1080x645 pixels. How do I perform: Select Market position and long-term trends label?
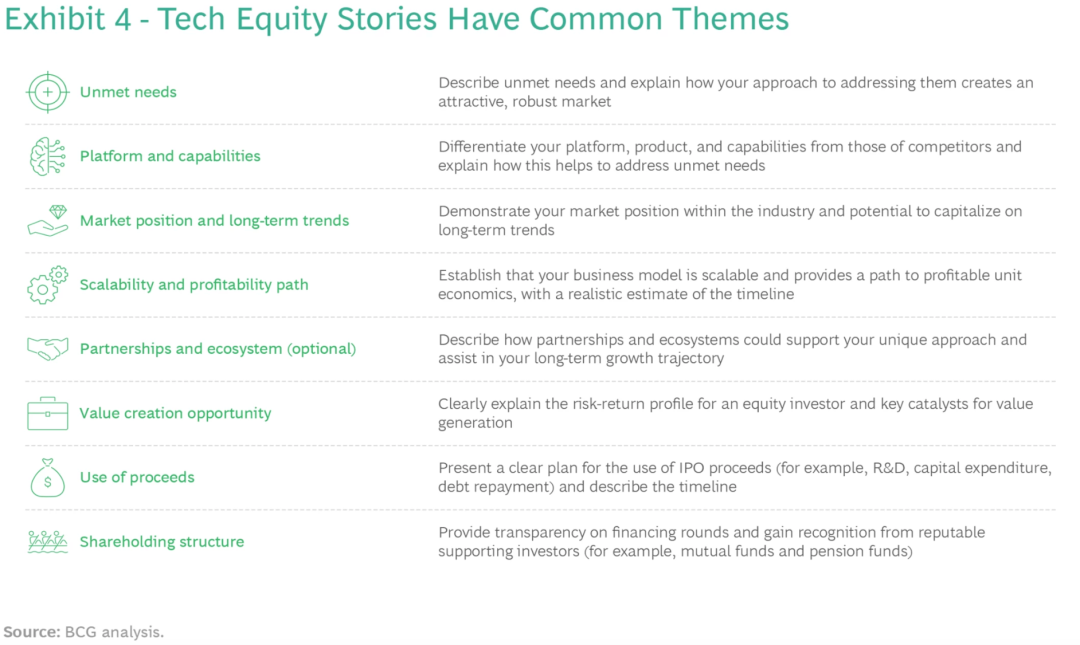(214, 221)
